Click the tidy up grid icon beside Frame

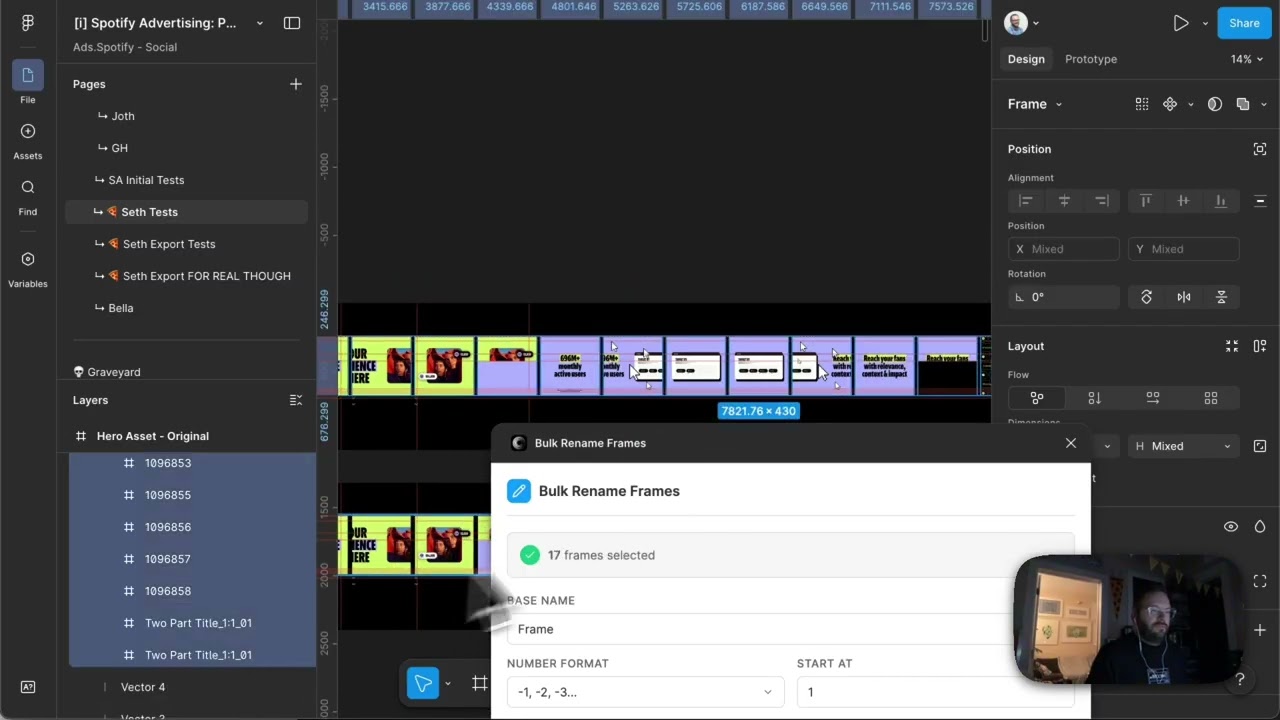(1142, 104)
